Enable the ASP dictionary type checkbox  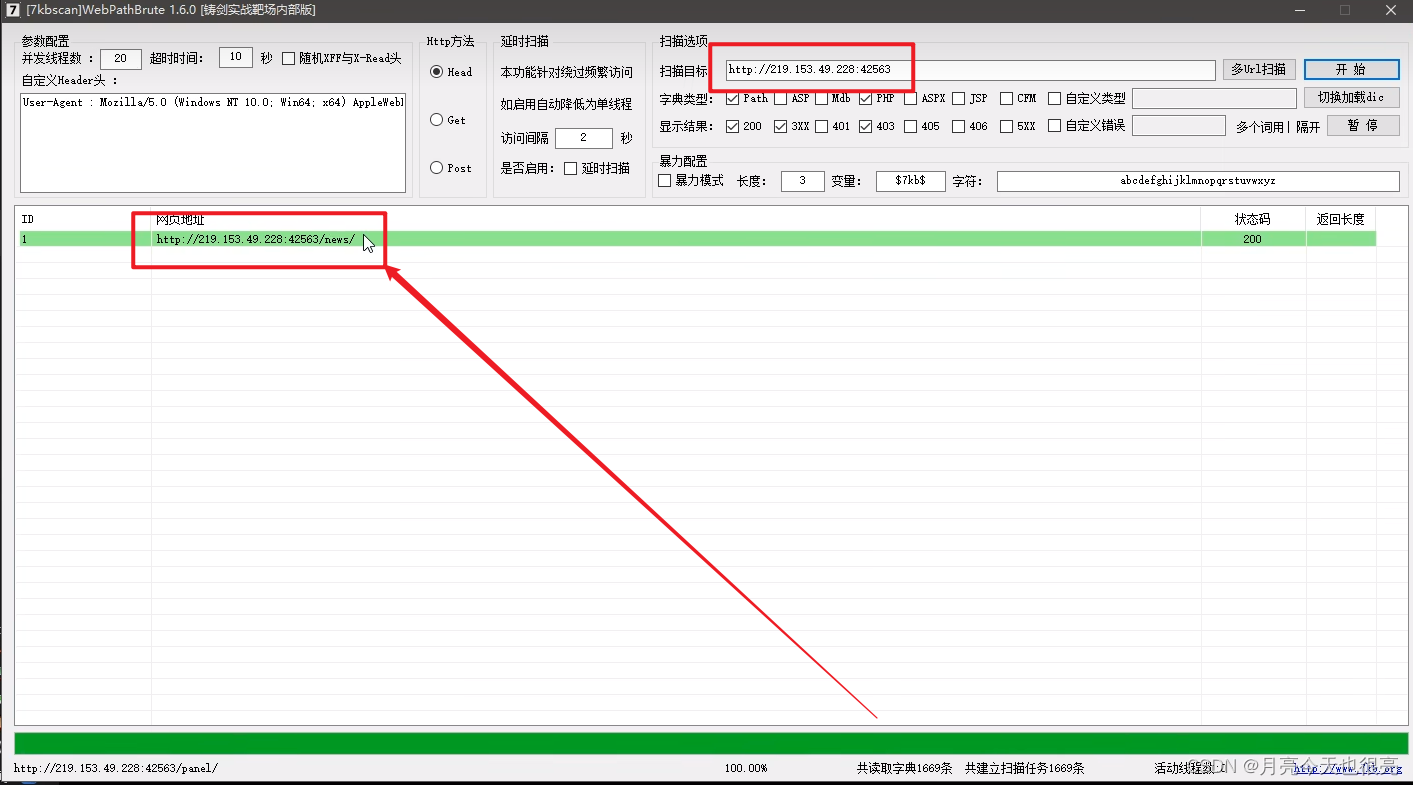pyautogui.click(x=780, y=99)
